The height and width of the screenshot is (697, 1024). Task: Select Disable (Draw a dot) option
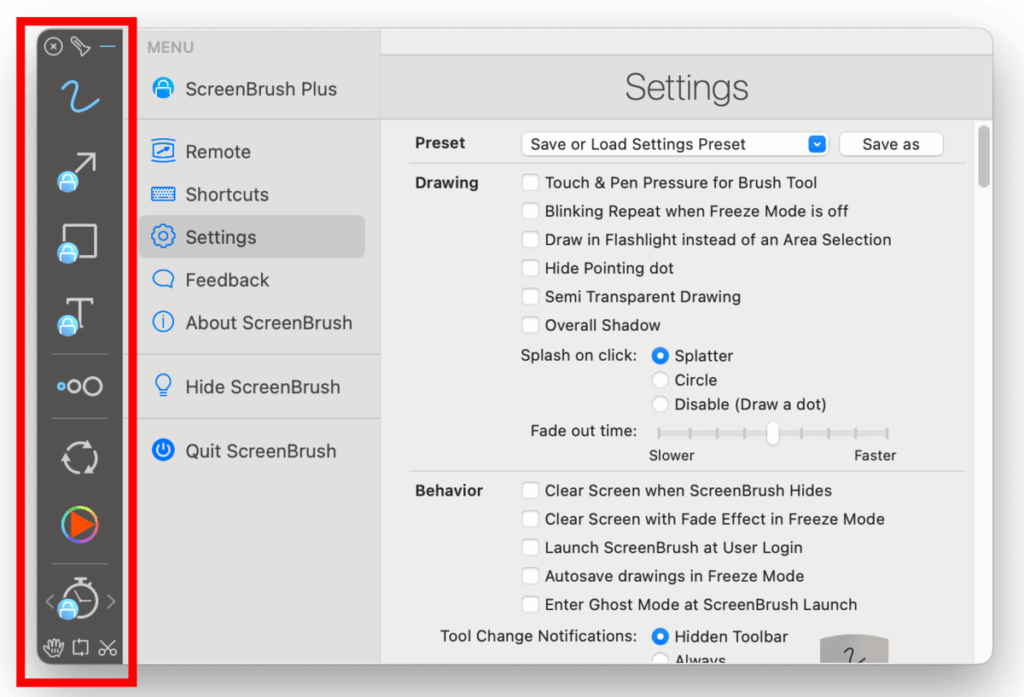[x=660, y=404]
